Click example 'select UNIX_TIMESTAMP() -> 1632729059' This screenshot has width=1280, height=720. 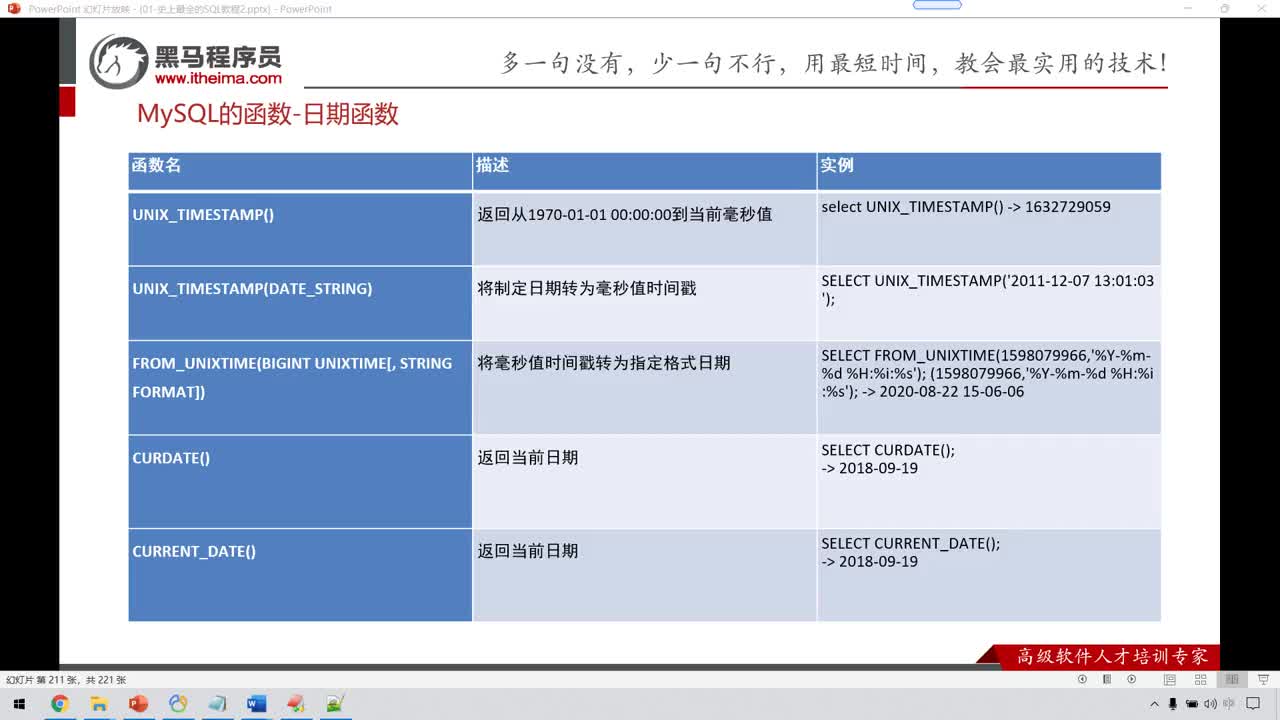pyautogui.click(x=966, y=207)
